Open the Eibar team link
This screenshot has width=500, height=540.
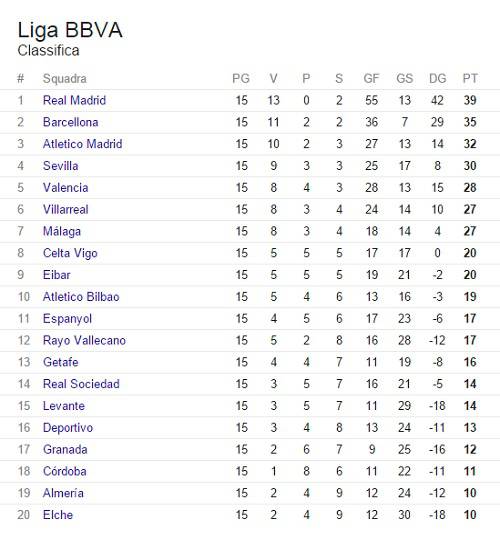point(57,275)
